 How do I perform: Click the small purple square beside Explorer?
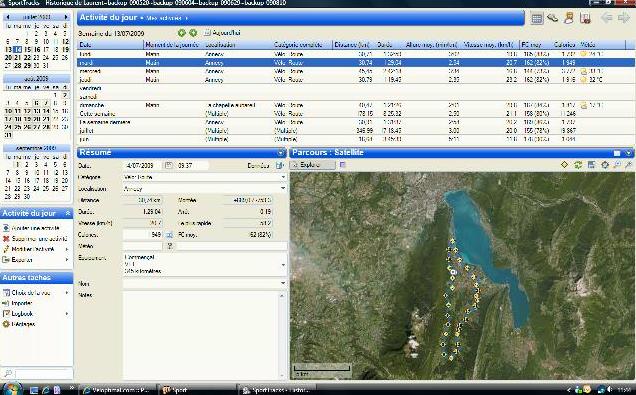[342, 165]
